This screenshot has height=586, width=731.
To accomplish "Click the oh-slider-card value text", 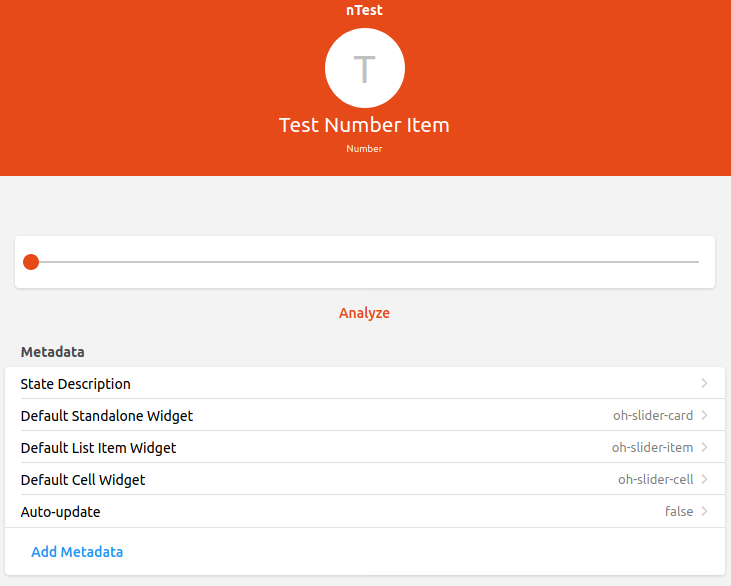I will point(653,416).
